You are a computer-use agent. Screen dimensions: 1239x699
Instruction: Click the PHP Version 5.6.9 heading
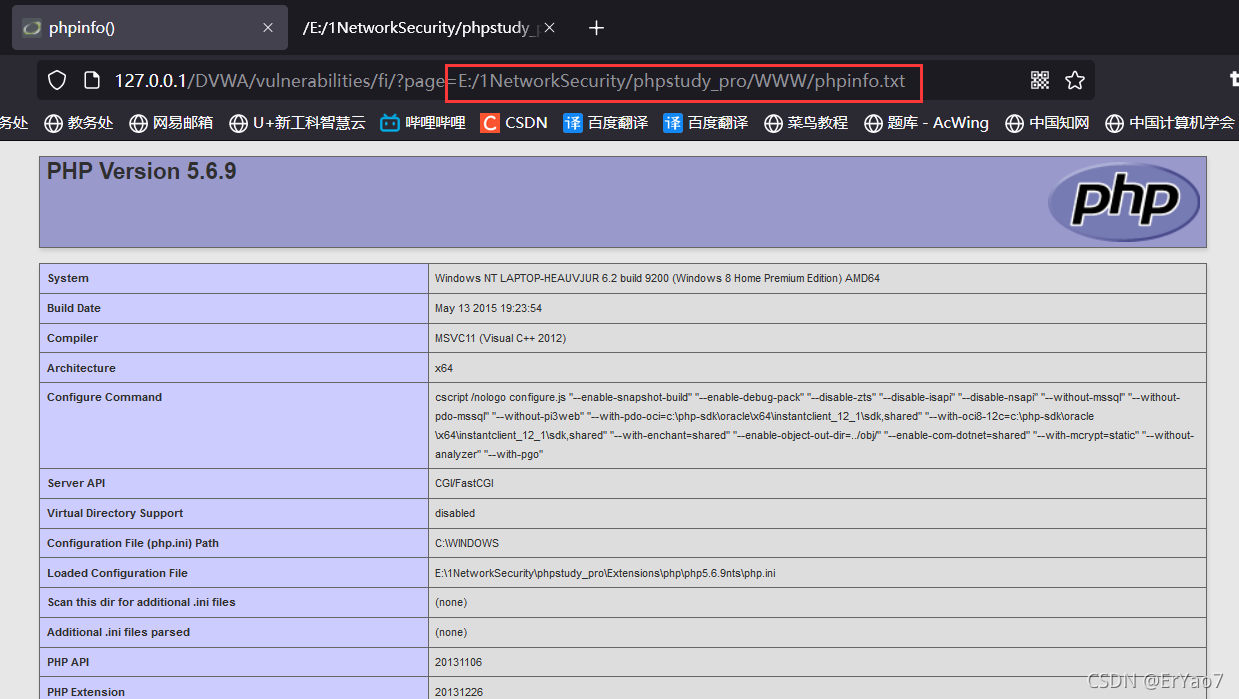pos(141,171)
